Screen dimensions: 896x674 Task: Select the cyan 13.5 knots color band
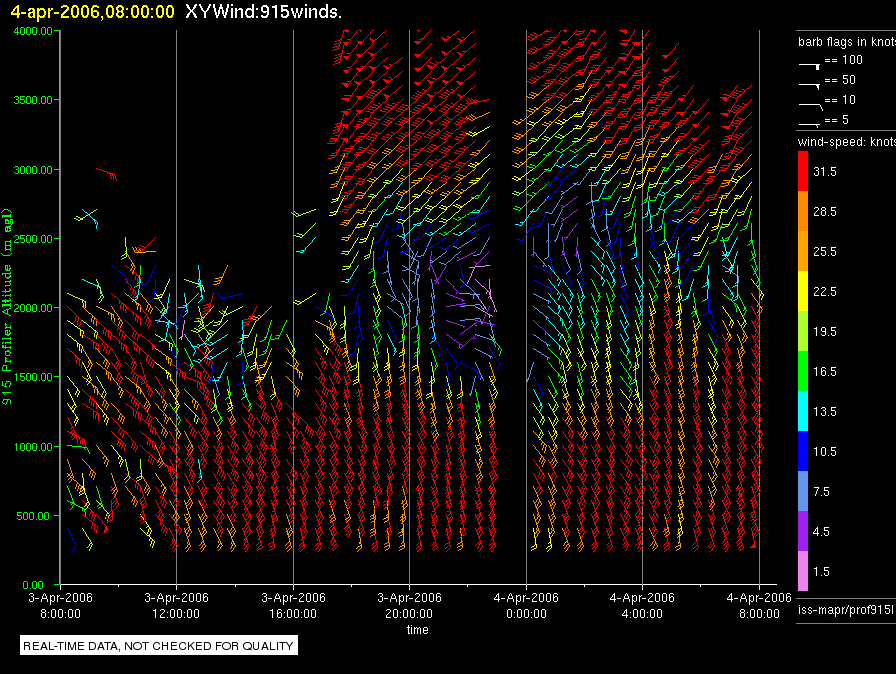(803, 411)
